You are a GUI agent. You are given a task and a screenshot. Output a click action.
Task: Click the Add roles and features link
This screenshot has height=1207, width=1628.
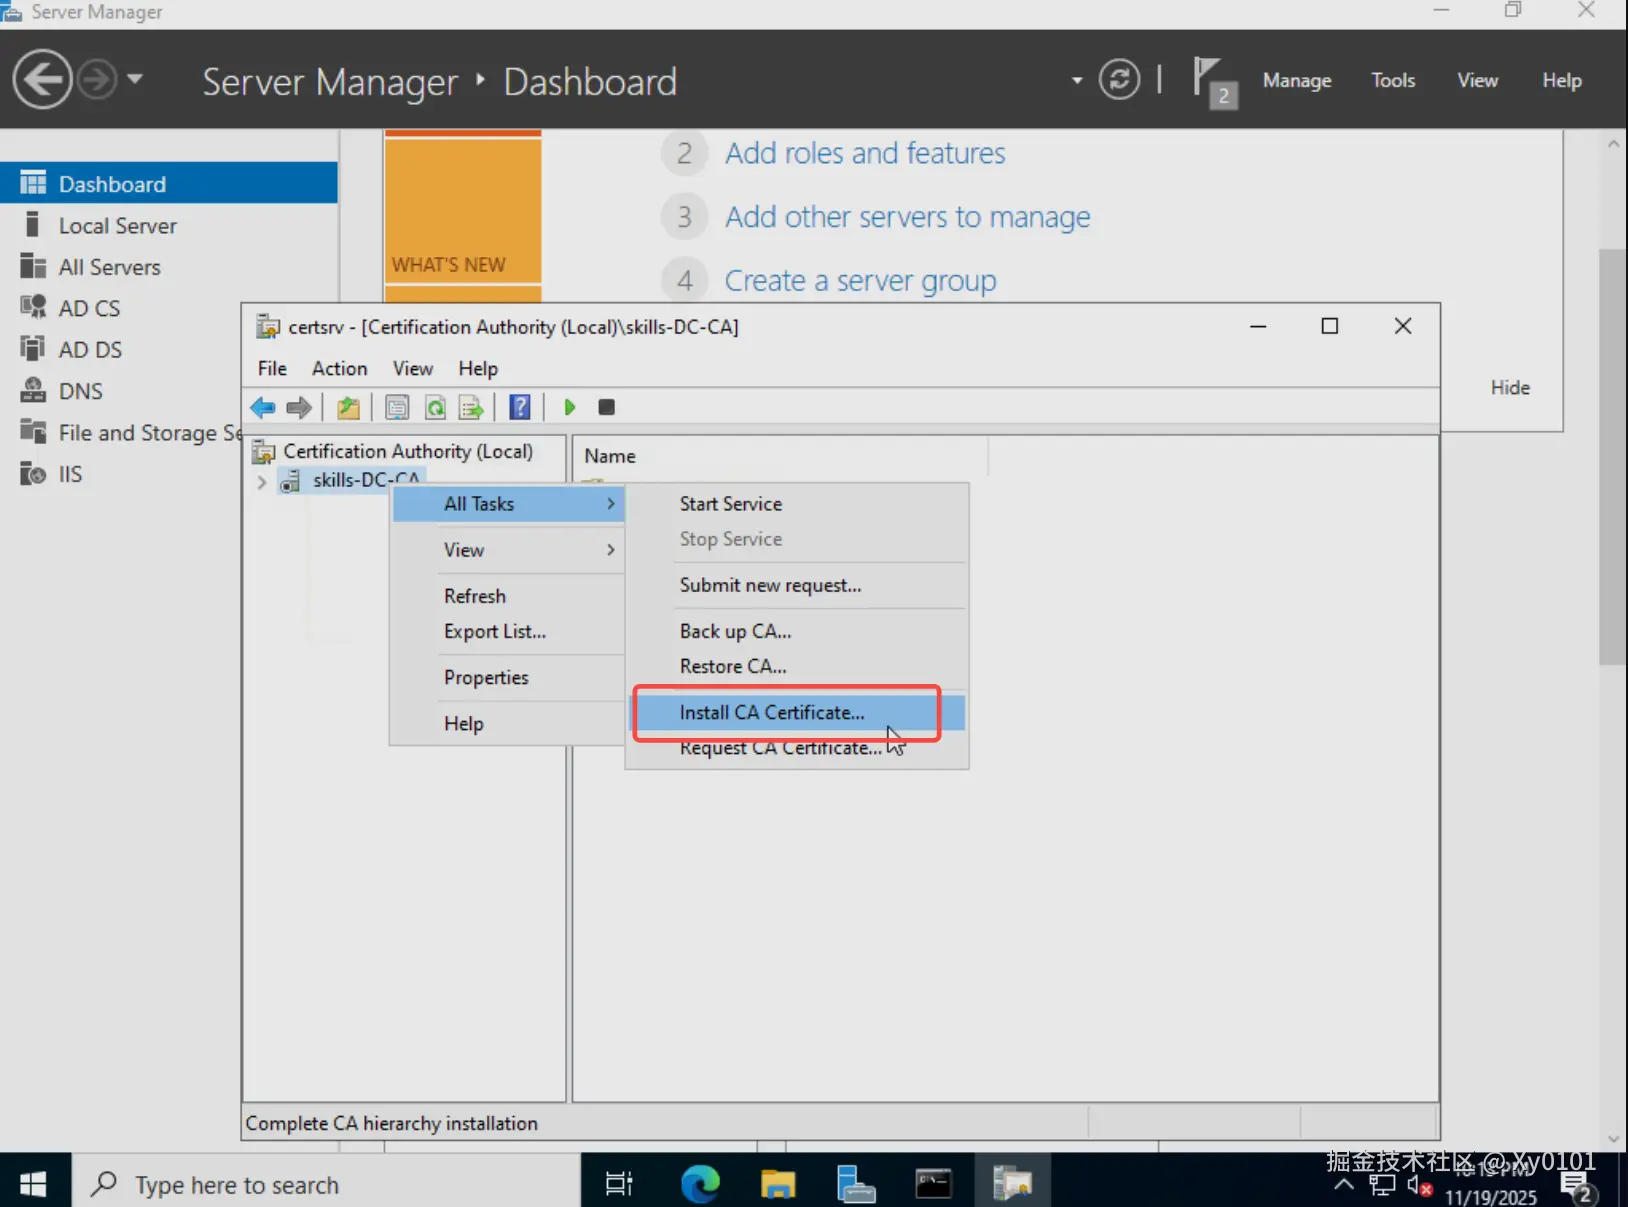tap(865, 153)
